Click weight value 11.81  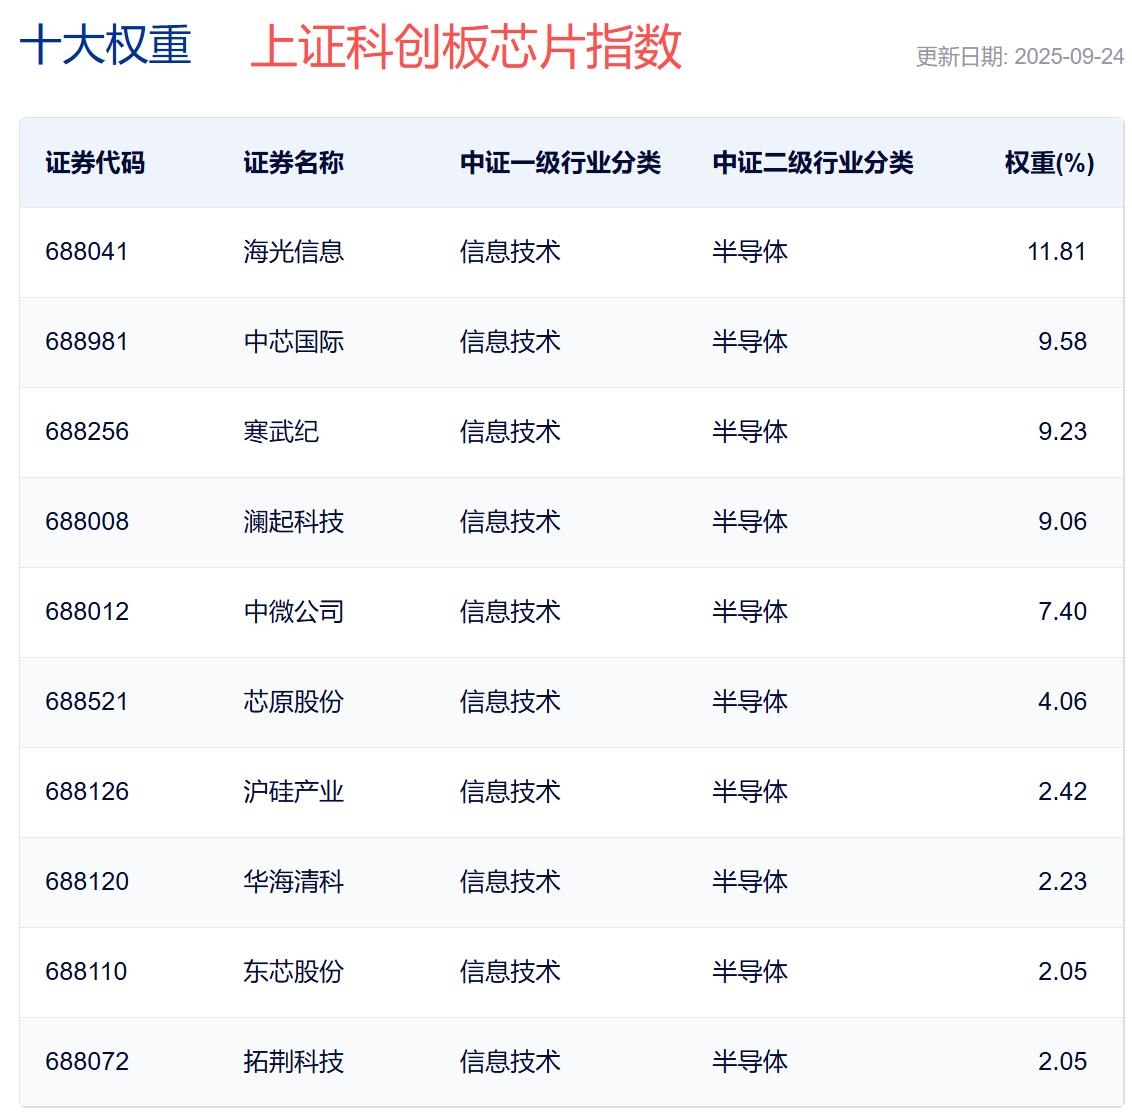pyautogui.click(x=1057, y=252)
